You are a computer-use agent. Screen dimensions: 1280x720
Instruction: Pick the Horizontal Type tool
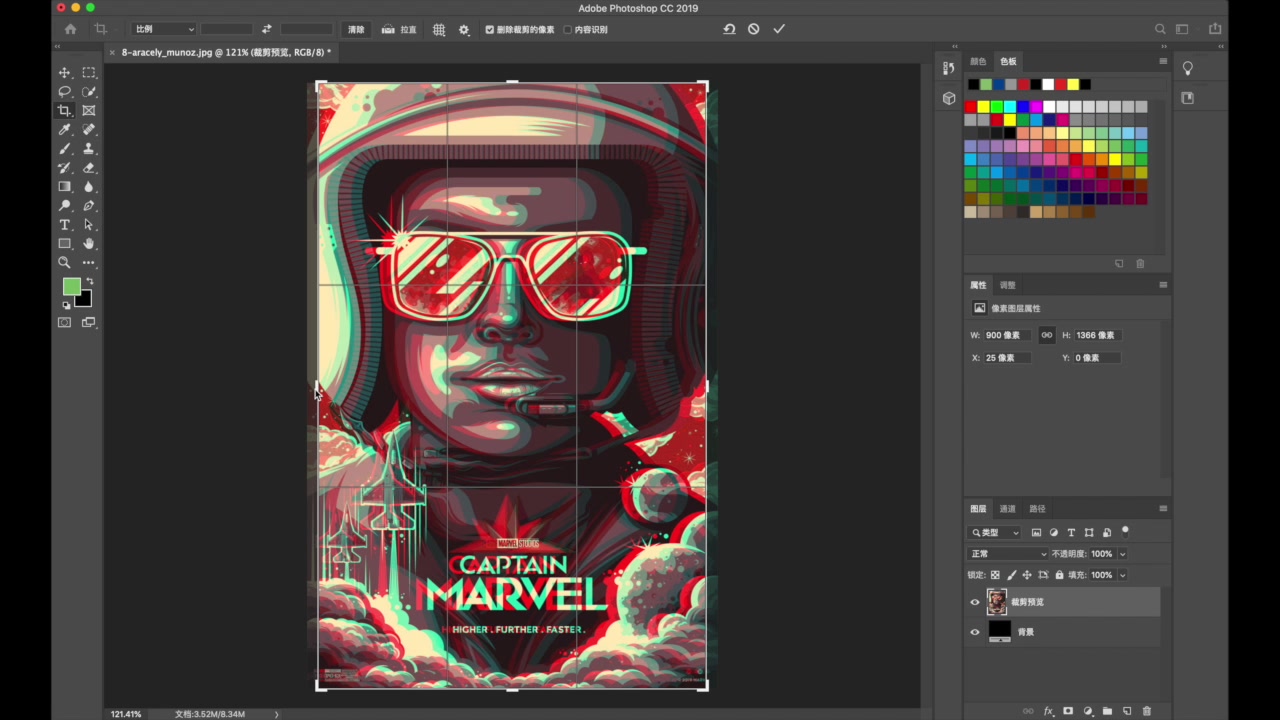pyautogui.click(x=64, y=225)
